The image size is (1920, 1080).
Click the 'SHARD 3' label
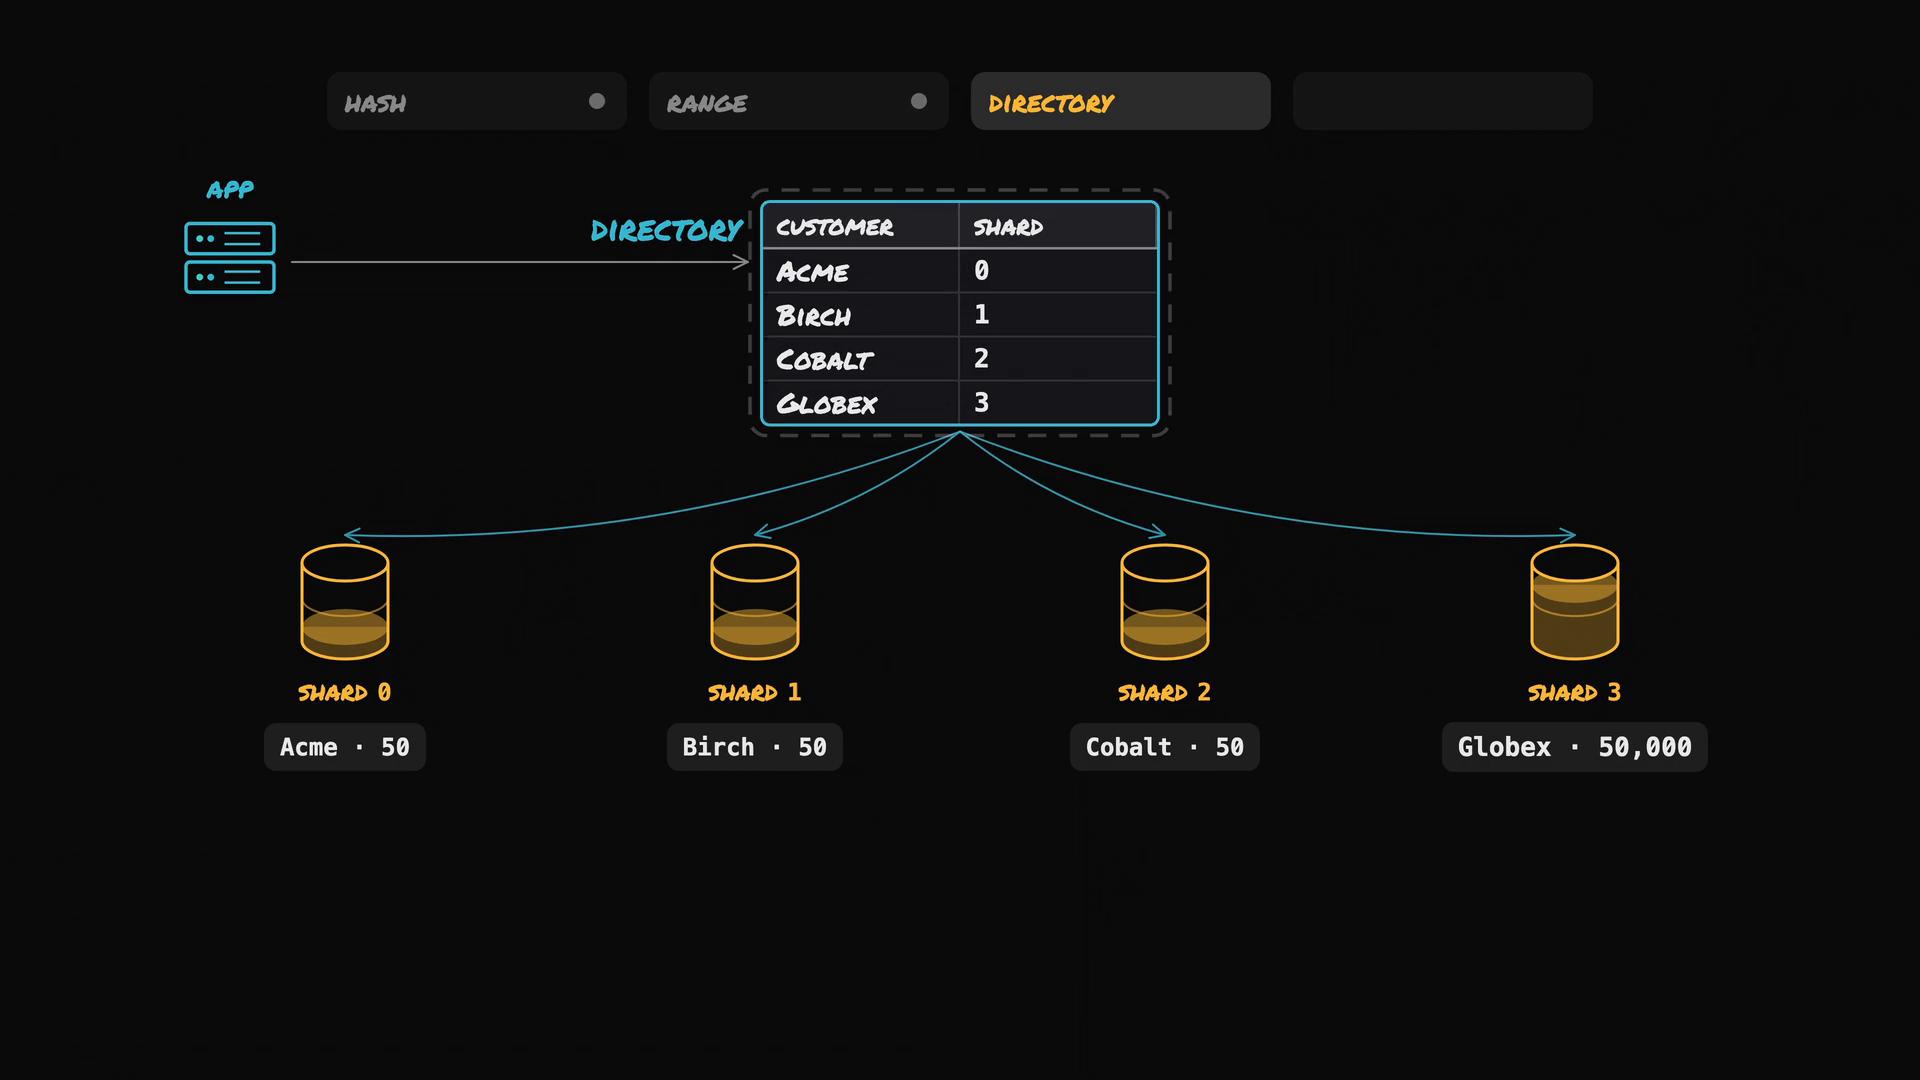click(x=1575, y=692)
